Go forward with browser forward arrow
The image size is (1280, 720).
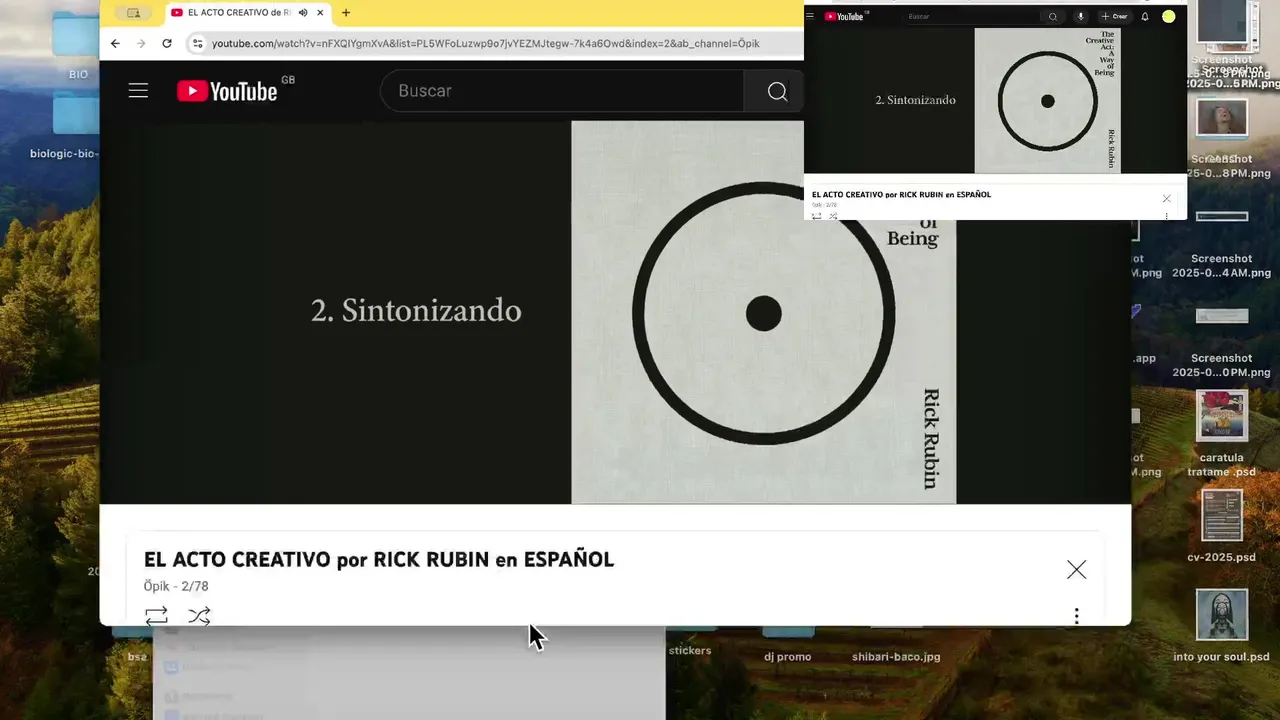[141, 43]
